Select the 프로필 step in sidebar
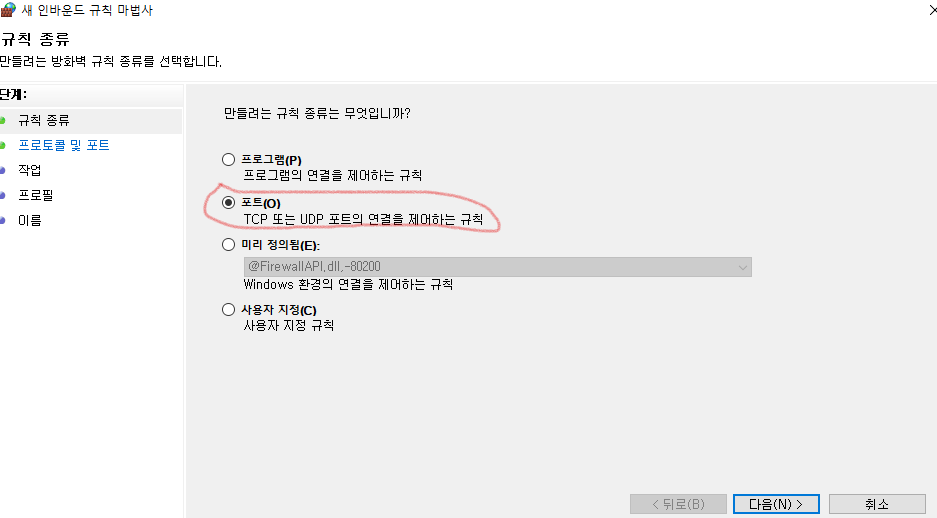This screenshot has height=518, width=937. point(36,195)
